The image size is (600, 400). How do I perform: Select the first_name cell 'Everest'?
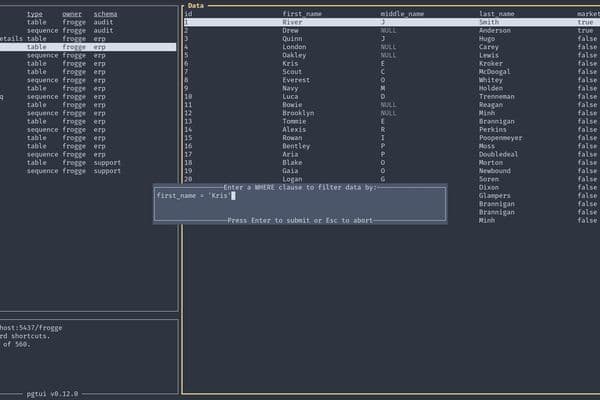296,80
